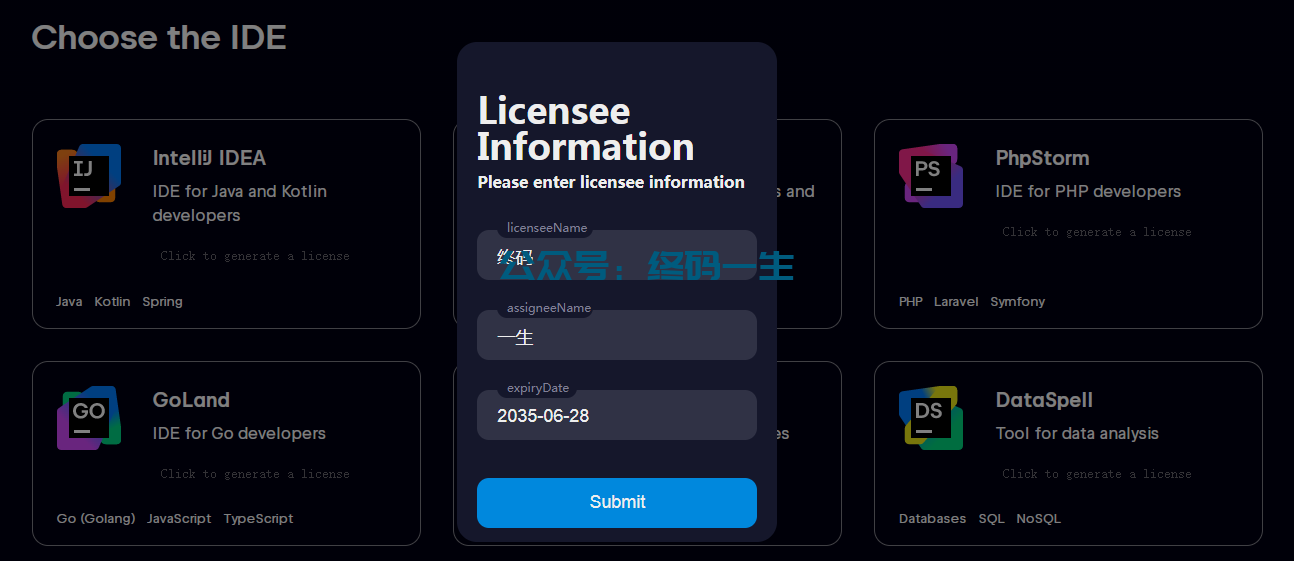Viewport: 1294px width, 561px height.
Task: Click 'Click to generate a license' under DataSpell
Action: click(1097, 474)
